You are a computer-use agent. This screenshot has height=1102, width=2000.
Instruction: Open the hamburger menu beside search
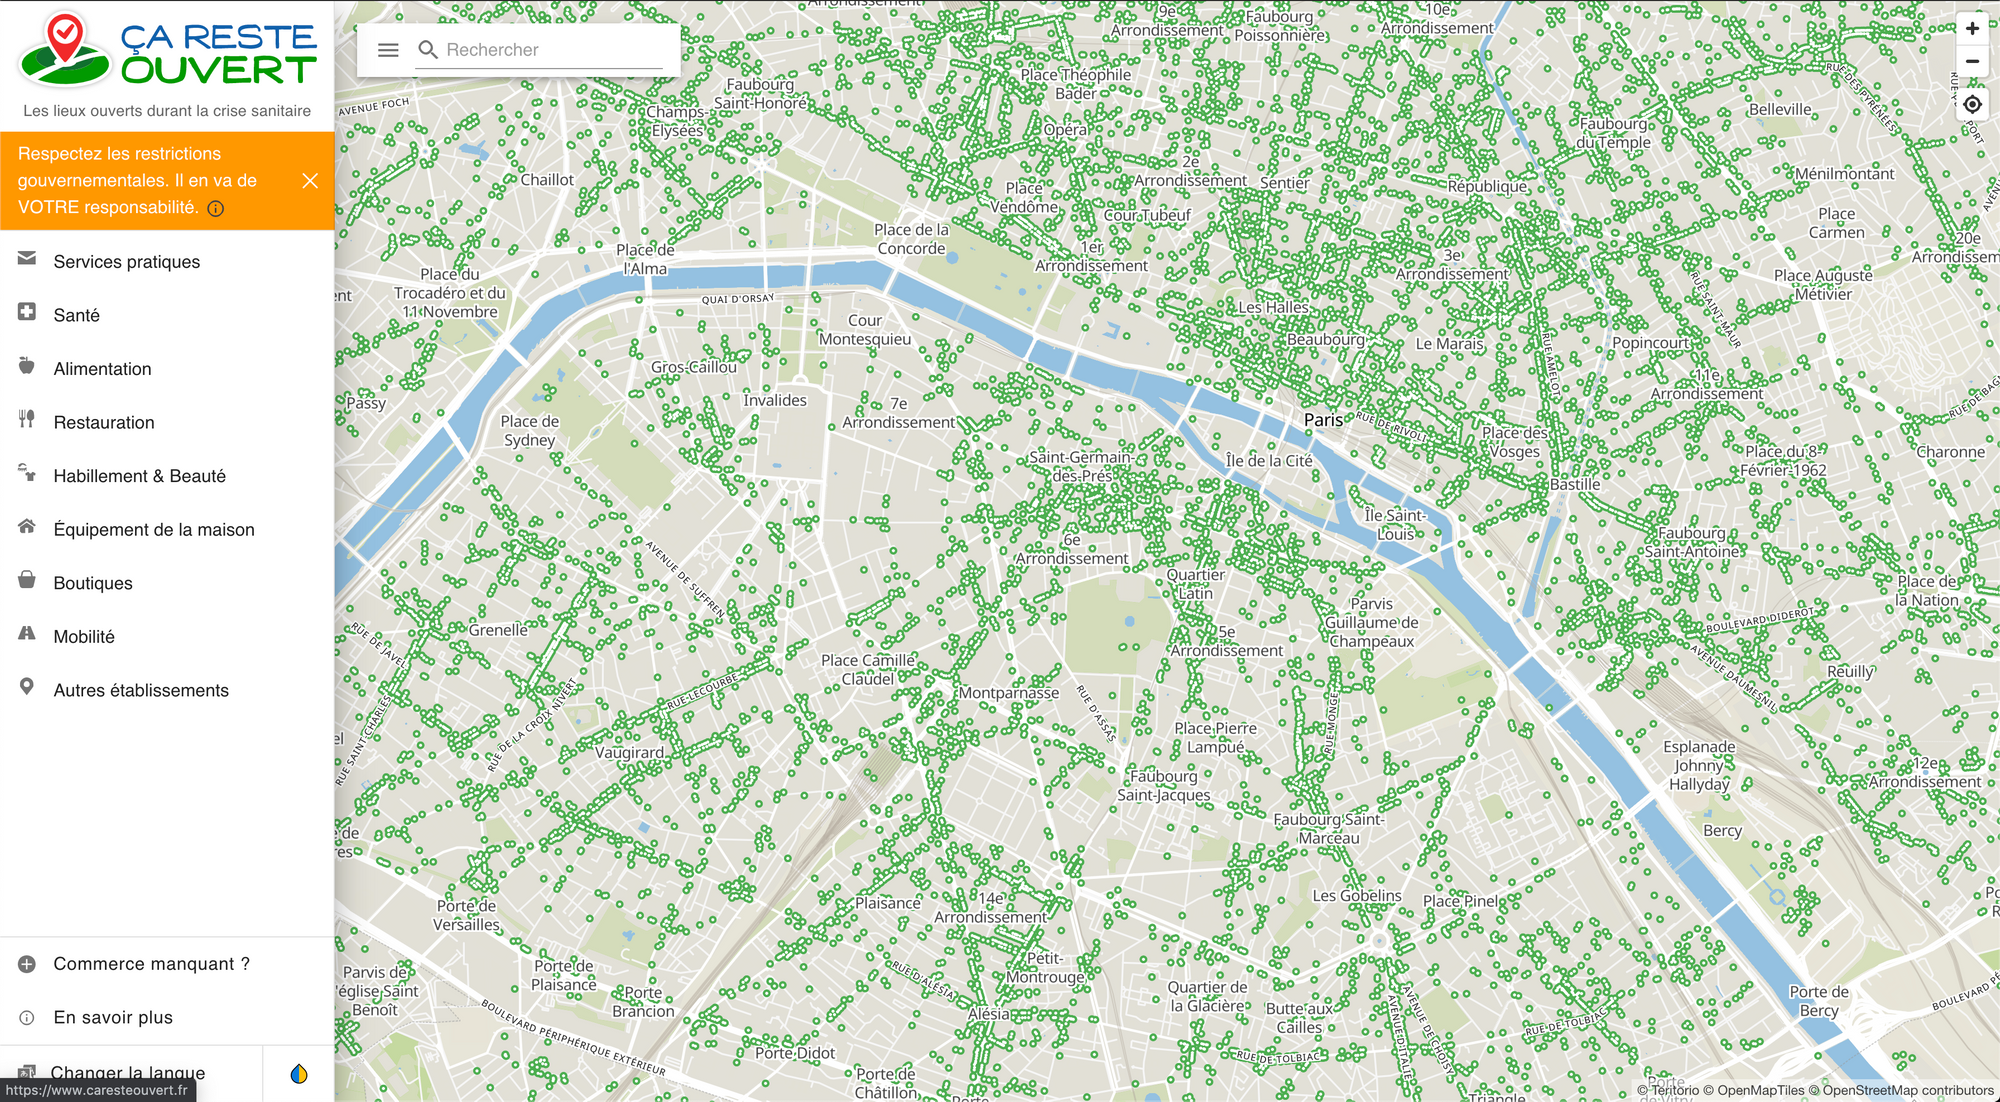[x=388, y=50]
